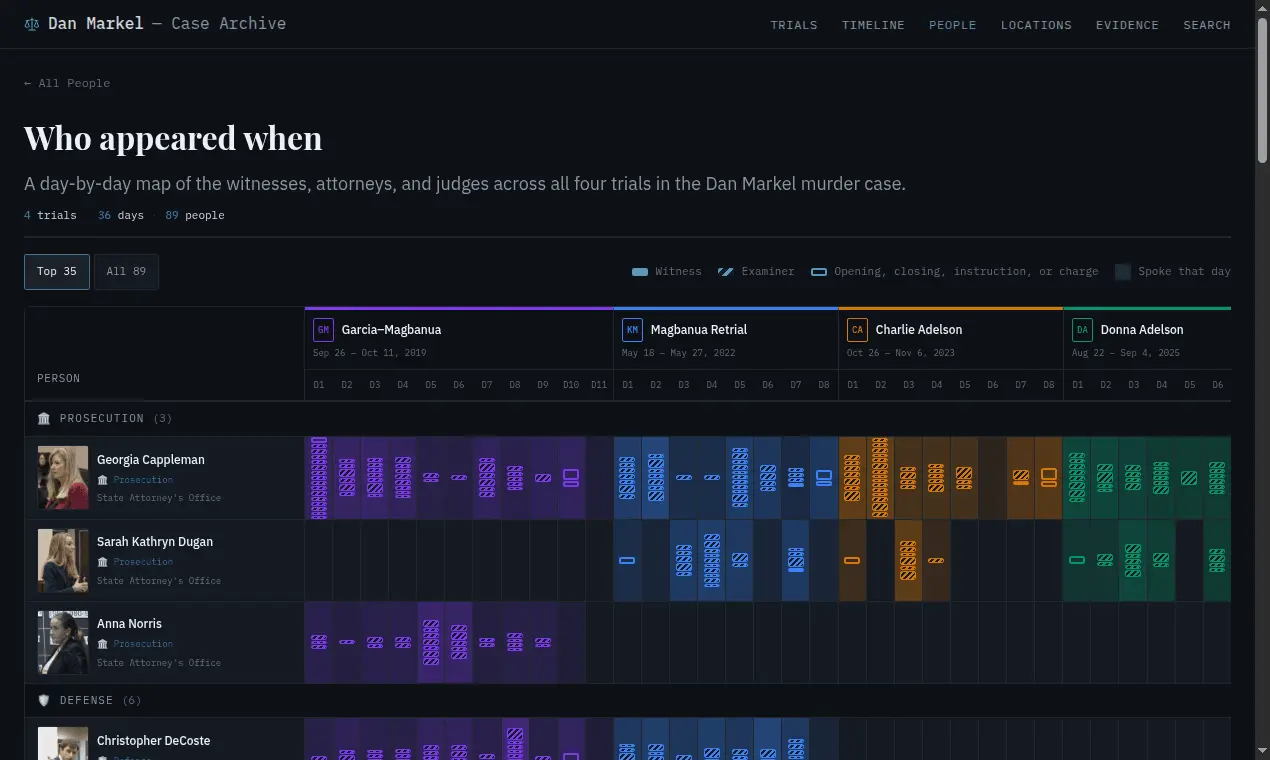Open Sarah Kathryn Dugan's Charlie Adelson D3 cell

point(908,560)
